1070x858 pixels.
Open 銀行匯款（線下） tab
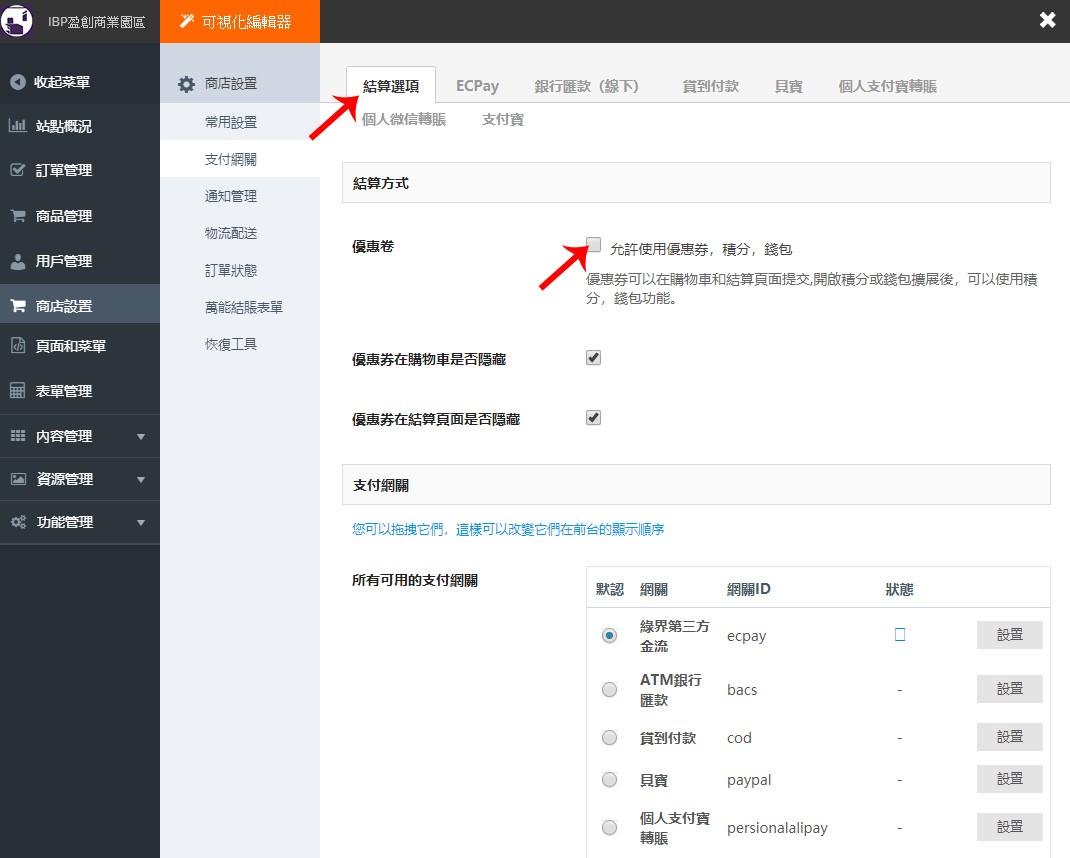pyautogui.click(x=586, y=85)
